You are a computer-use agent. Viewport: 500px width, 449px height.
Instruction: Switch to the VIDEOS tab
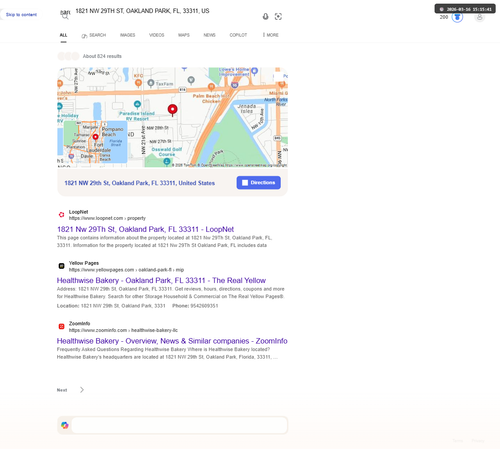click(x=157, y=35)
